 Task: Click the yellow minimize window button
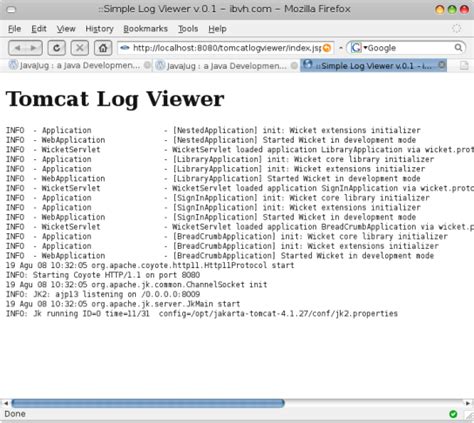440,10
